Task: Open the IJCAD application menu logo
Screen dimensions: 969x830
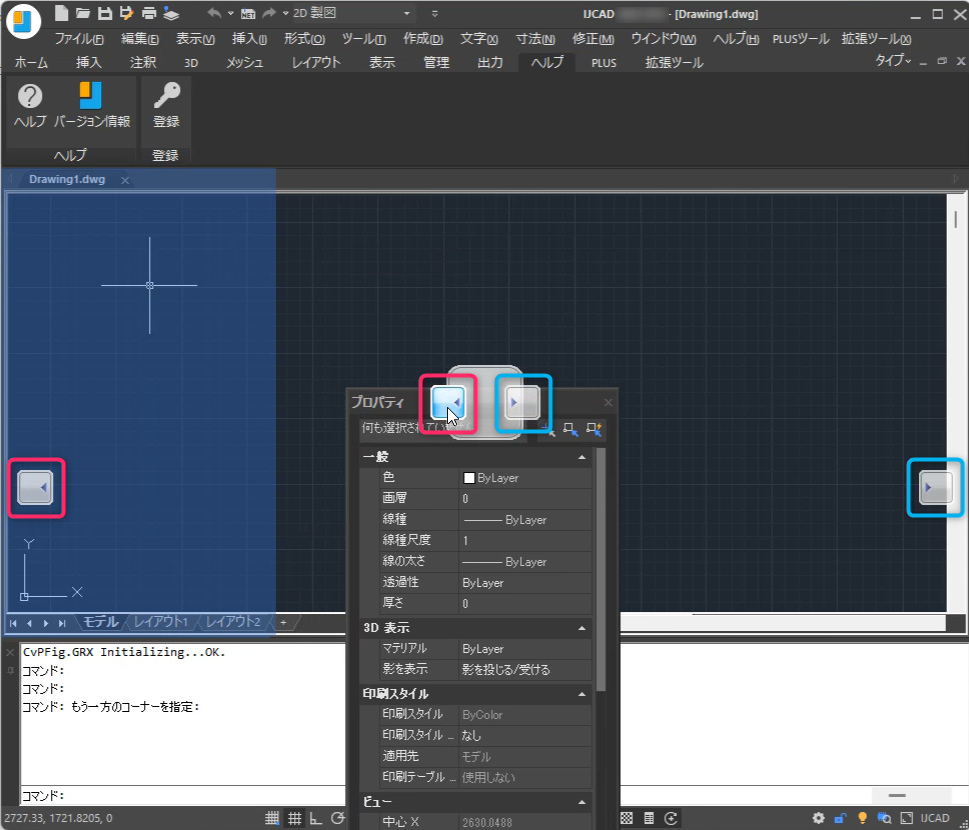Action: tap(23, 20)
